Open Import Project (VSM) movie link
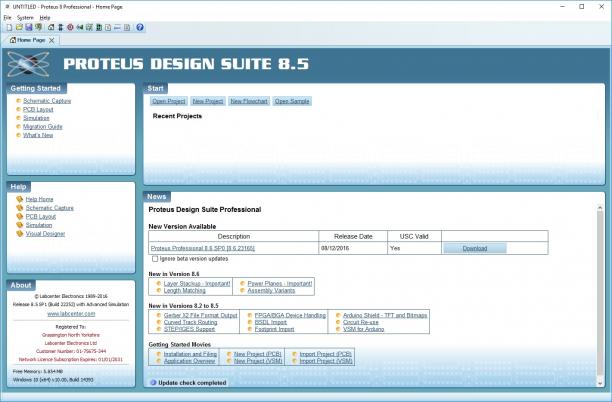 pos(326,361)
